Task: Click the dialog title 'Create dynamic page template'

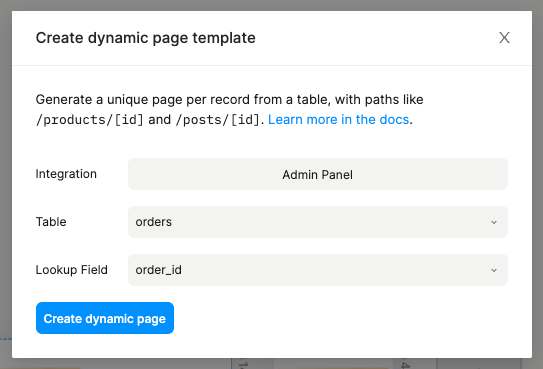Action: coord(145,38)
